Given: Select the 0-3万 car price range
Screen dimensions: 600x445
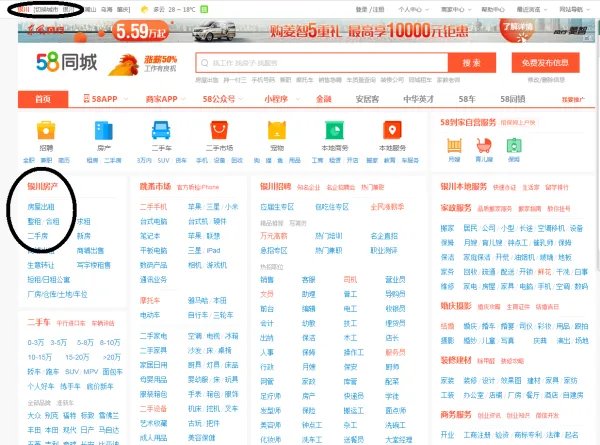Looking at the screenshot, I should pos(36,342).
